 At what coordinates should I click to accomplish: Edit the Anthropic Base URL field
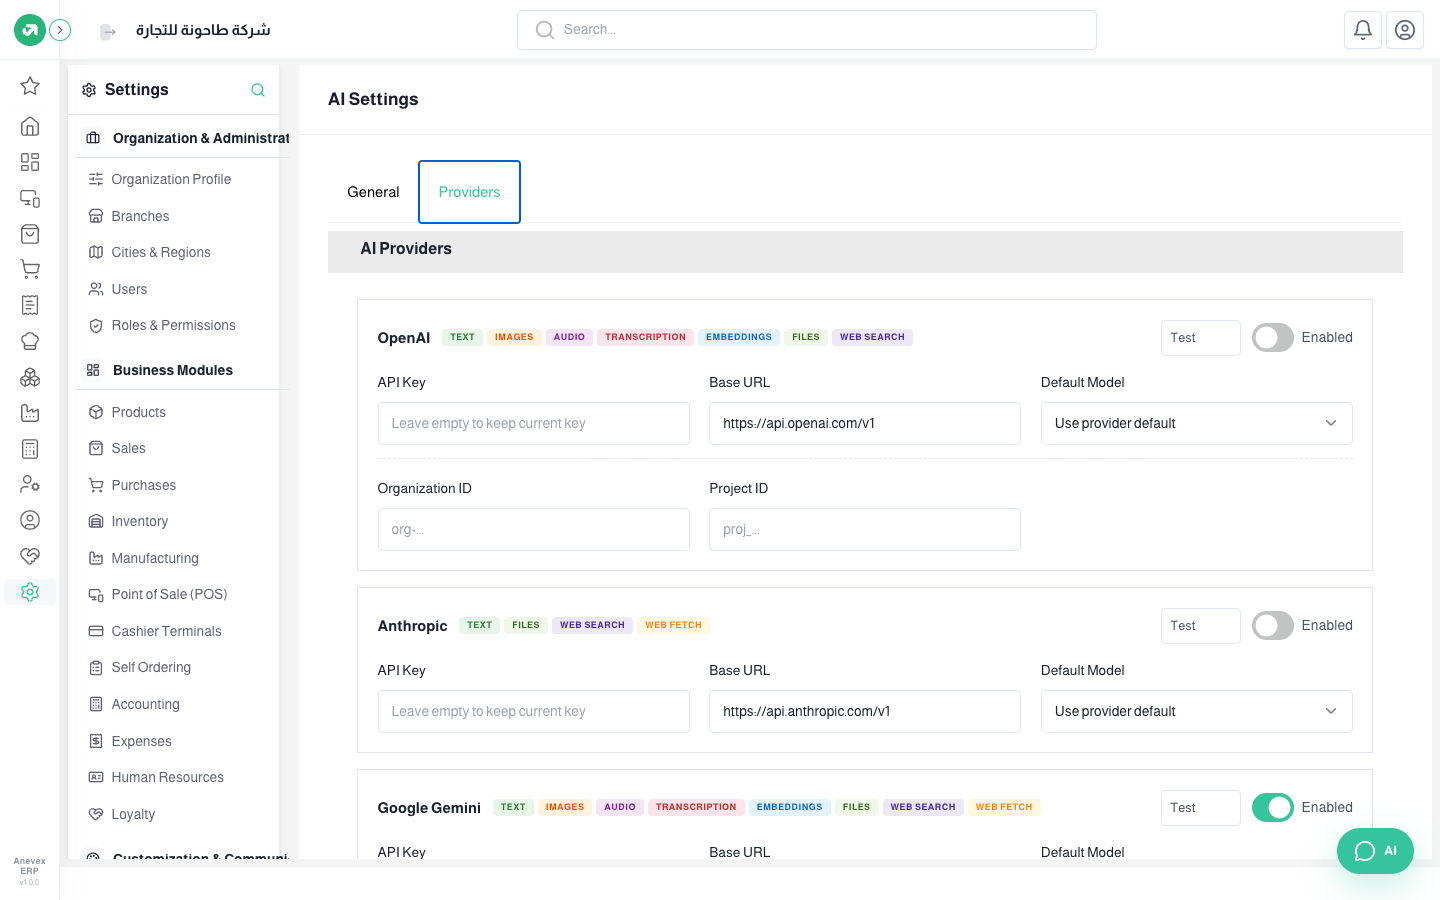tap(865, 711)
